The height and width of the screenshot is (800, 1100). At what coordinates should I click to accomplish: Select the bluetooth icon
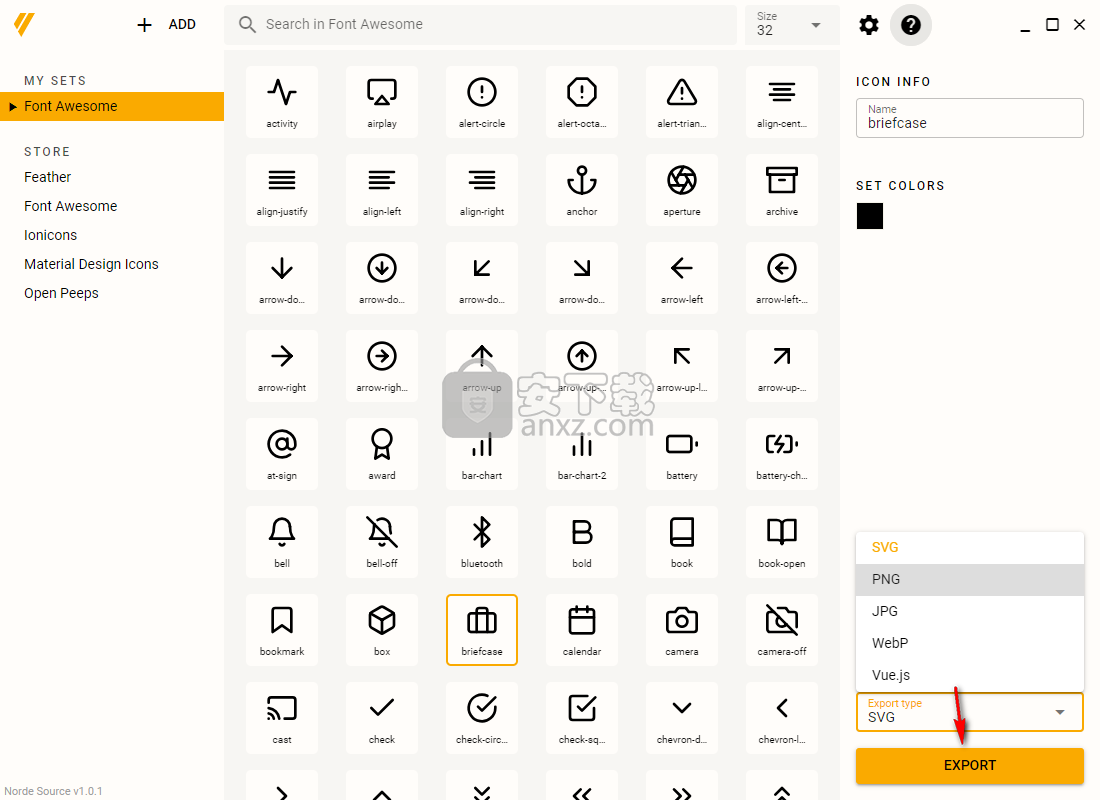(482, 542)
